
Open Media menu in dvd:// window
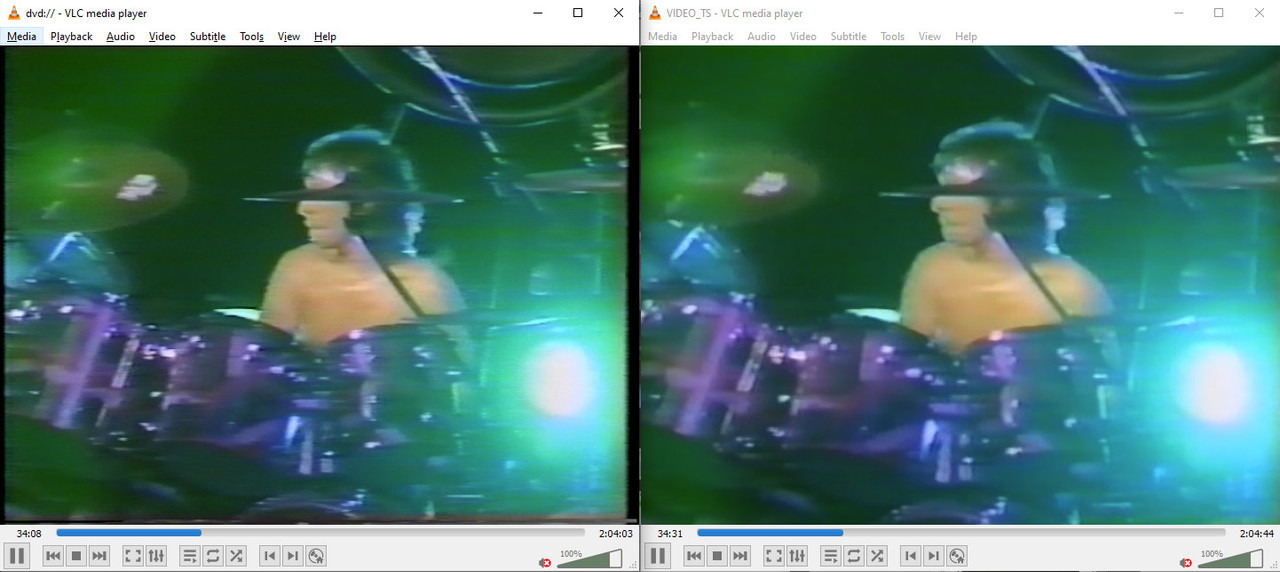[21, 36]
